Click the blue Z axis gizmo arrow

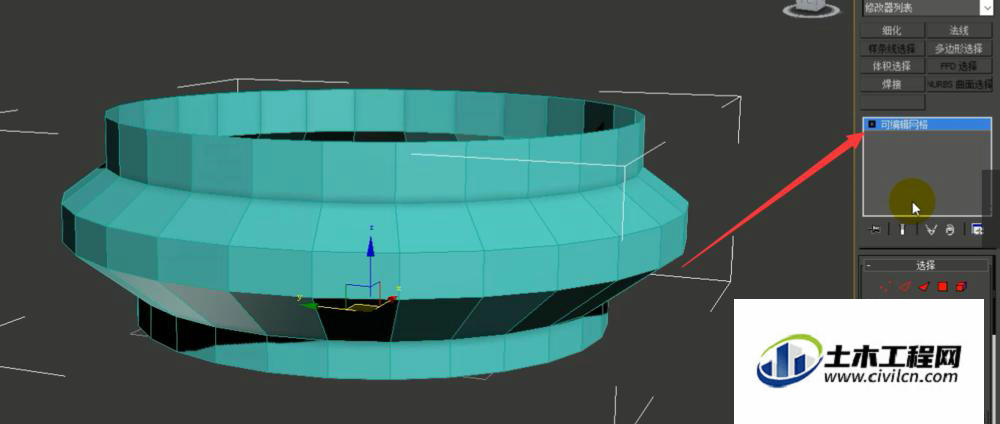[371, 245]
